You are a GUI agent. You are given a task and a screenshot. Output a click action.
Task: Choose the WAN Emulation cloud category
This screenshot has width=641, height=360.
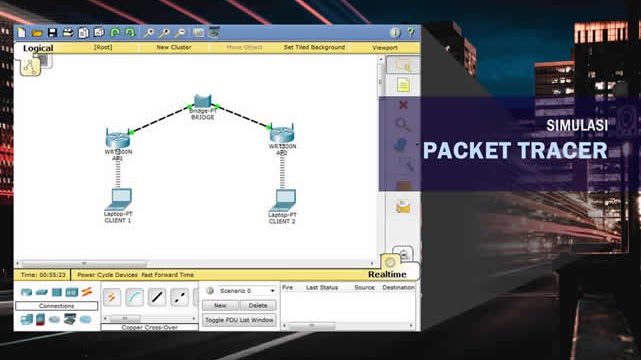(x=54, y=319)
